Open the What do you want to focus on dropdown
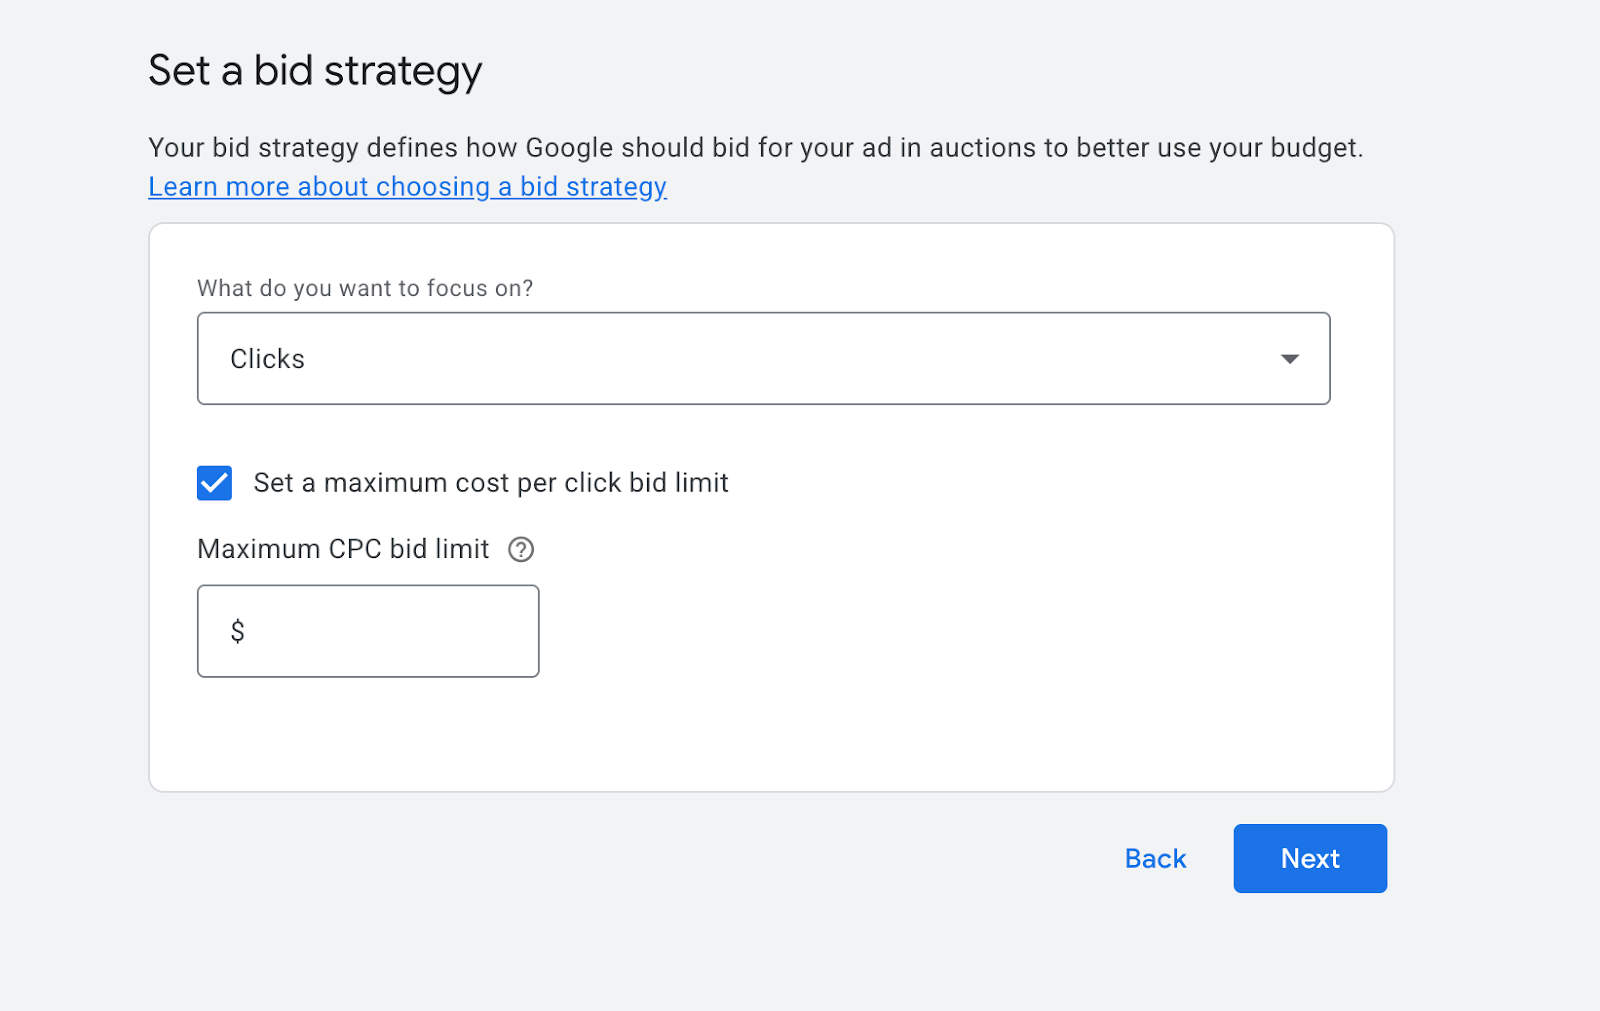This screenshot has width=1600, height=1011. [764, 358]
